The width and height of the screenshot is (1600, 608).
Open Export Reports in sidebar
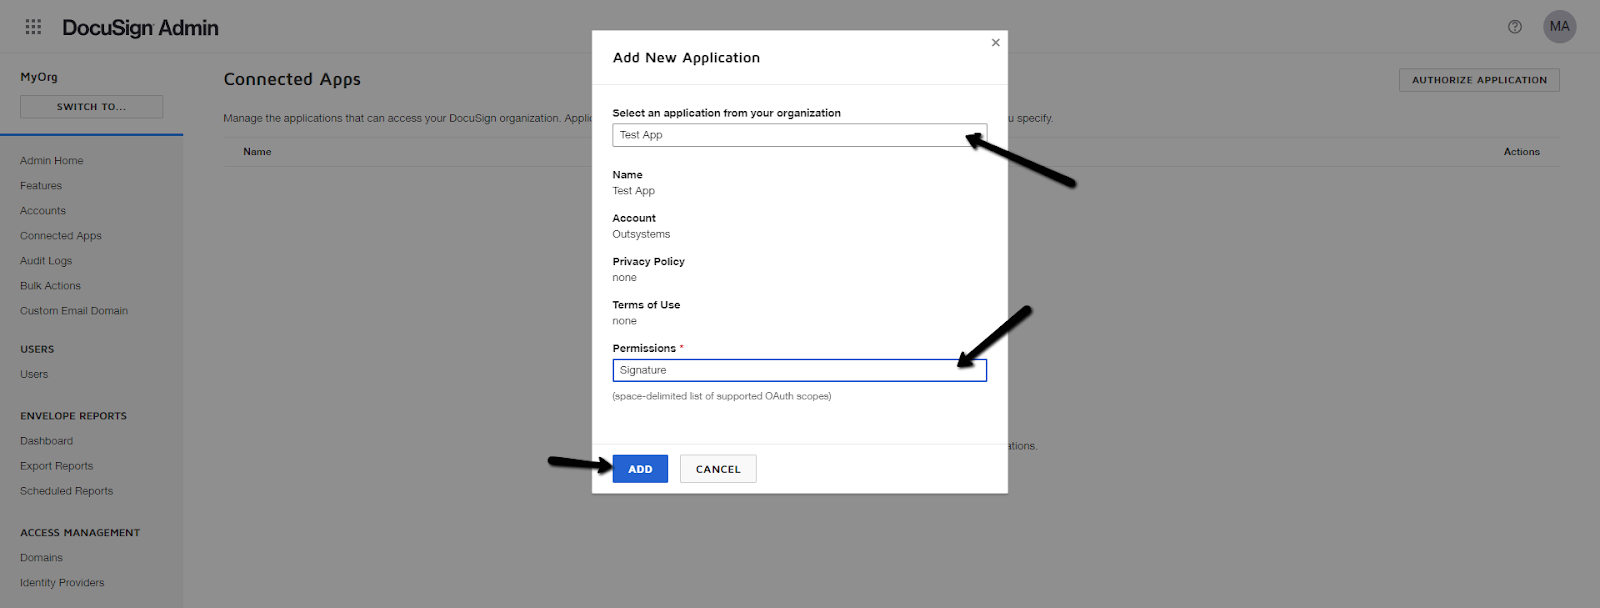56,466
